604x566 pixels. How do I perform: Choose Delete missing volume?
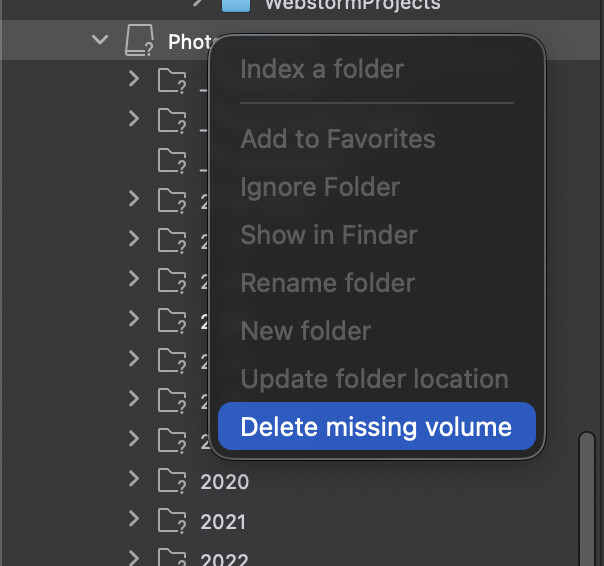click(377, 426)
